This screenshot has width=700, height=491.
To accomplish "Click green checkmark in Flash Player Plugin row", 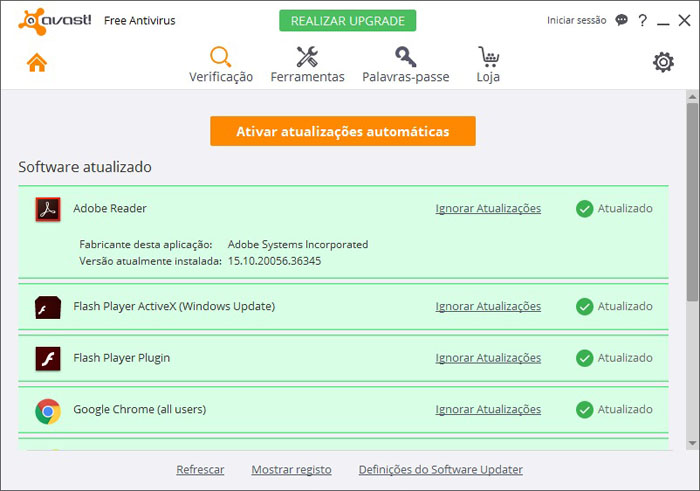I will [x=584, y=358].
